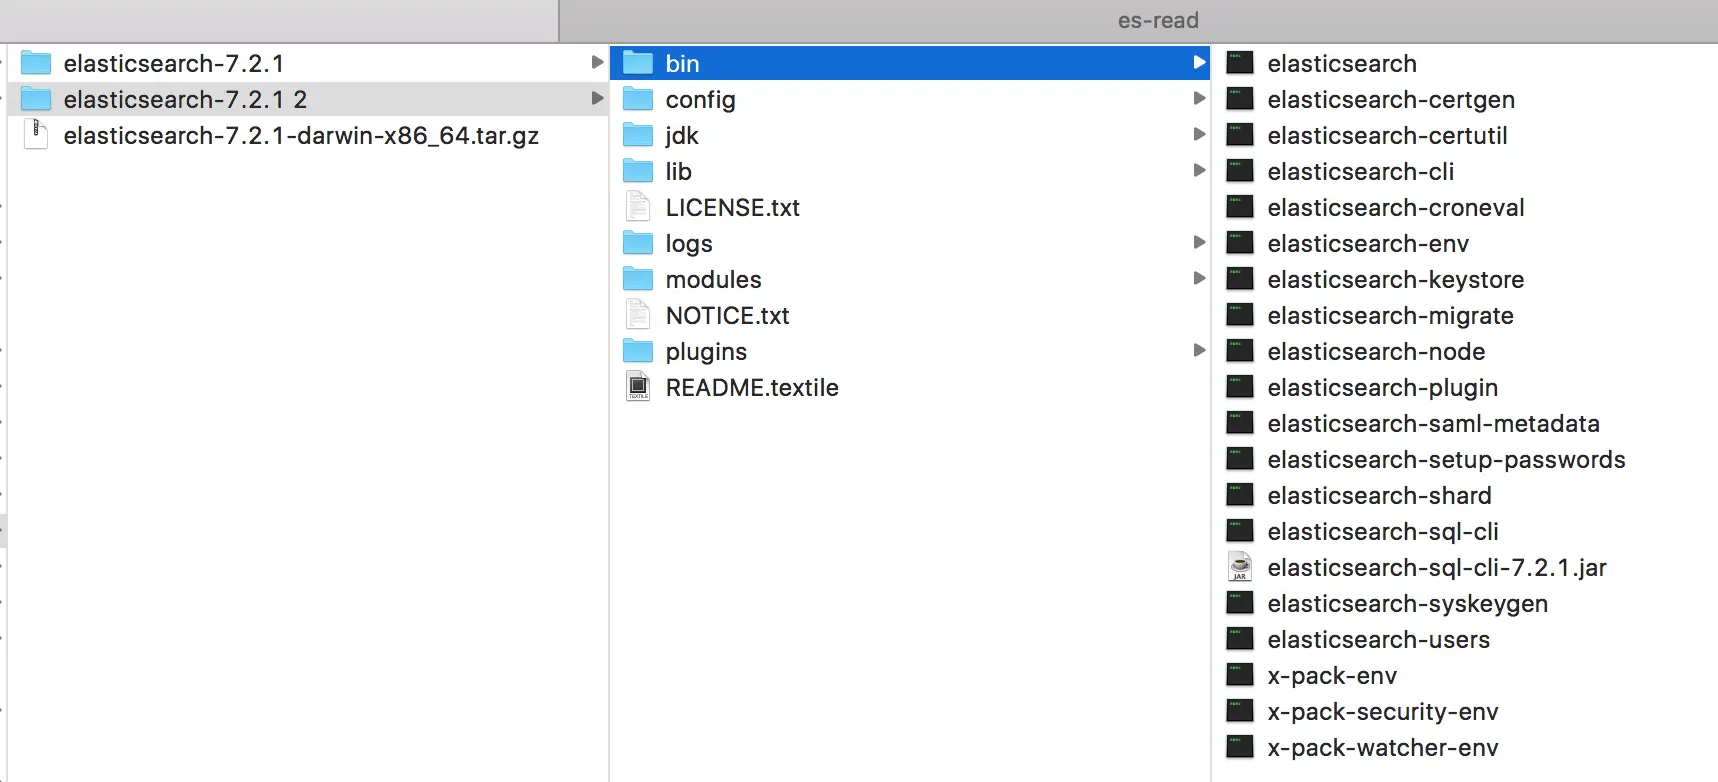Click the modules folder icon
1718x782 pixels.
638,279
